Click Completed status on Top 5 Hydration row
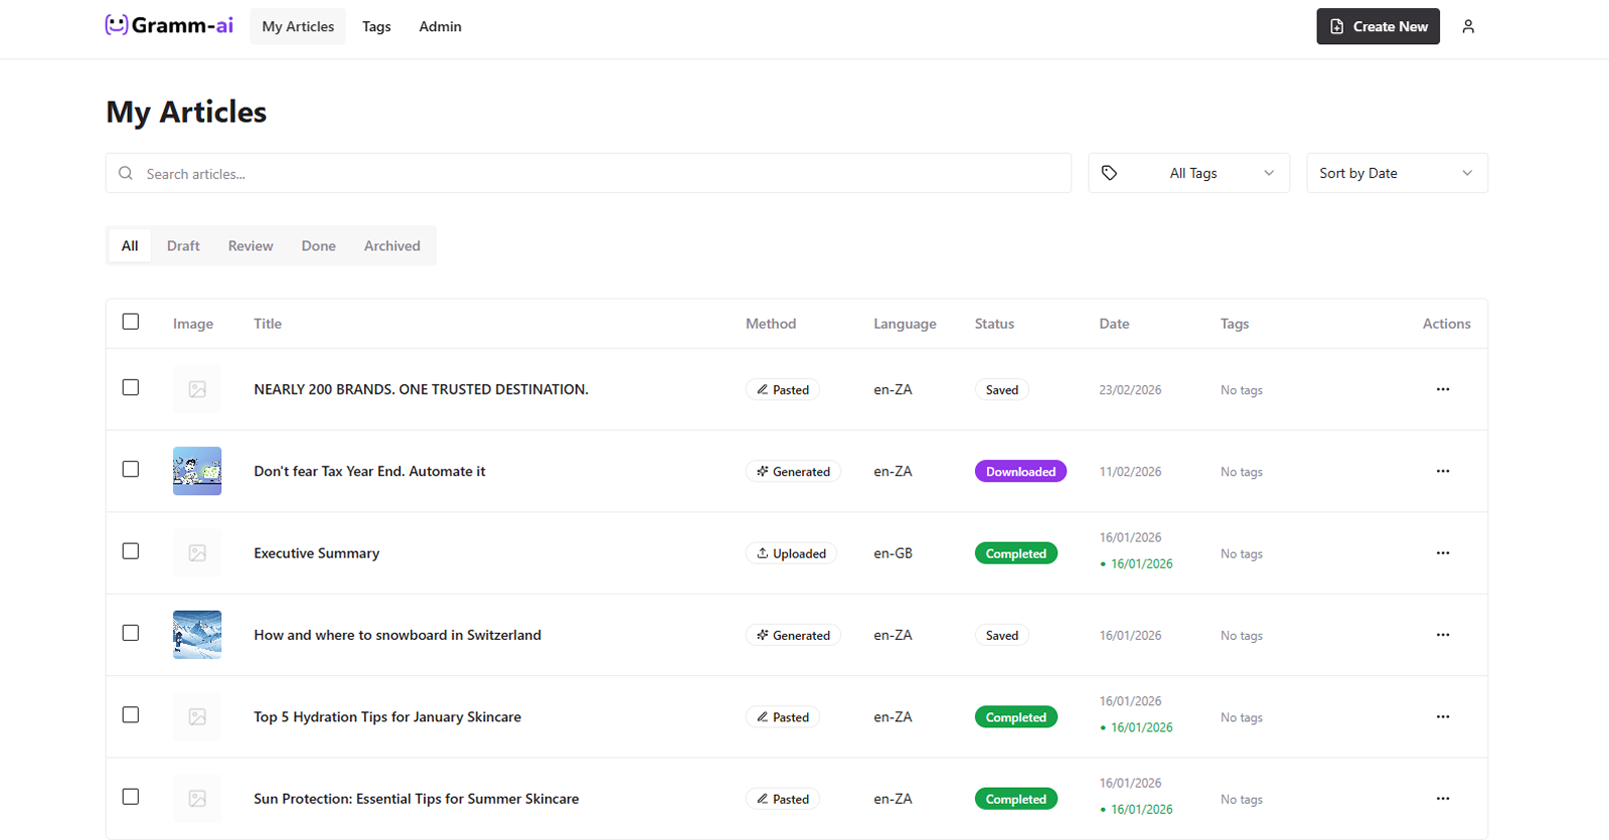1609x840 pixels. click(x=1016, y=718)
